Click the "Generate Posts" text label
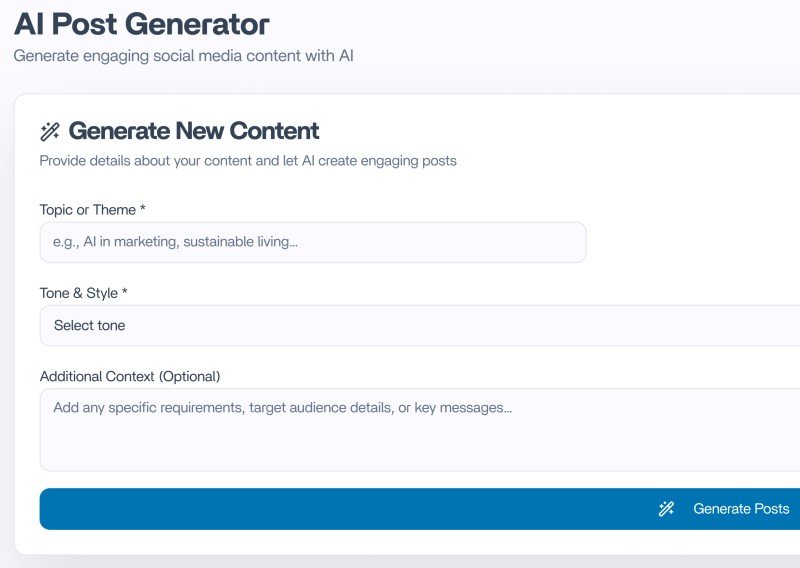Screen dimensions: 800x568 pos(741,509)
